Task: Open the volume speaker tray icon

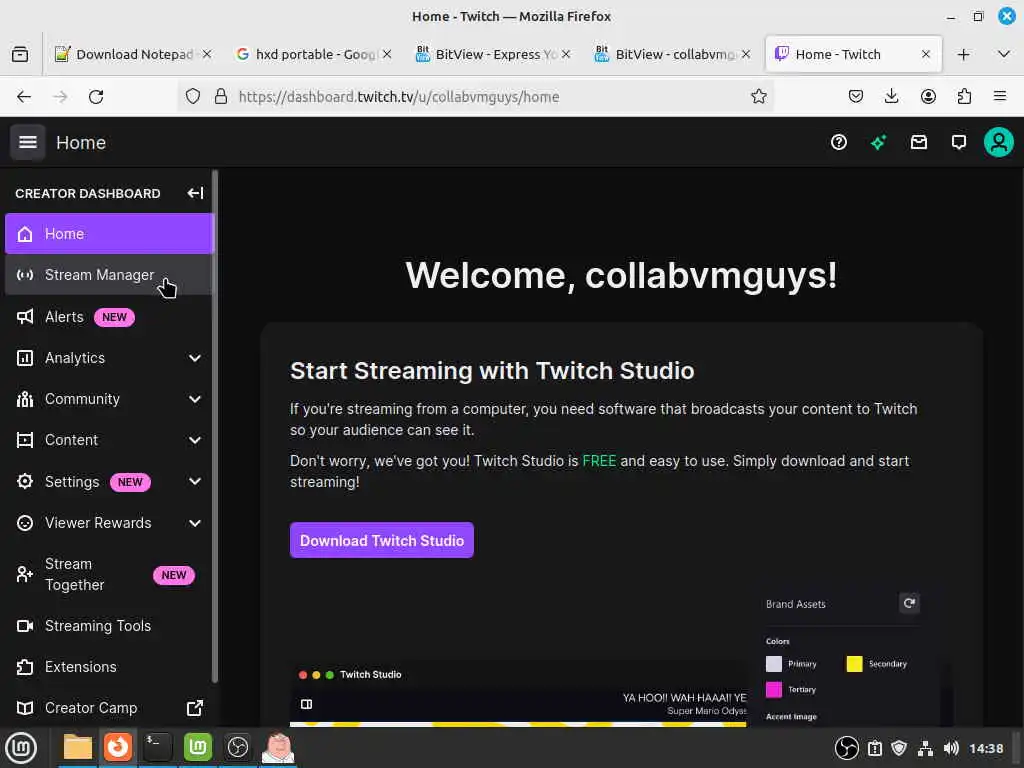Action: pyautogui.click(x=952, y=748)
